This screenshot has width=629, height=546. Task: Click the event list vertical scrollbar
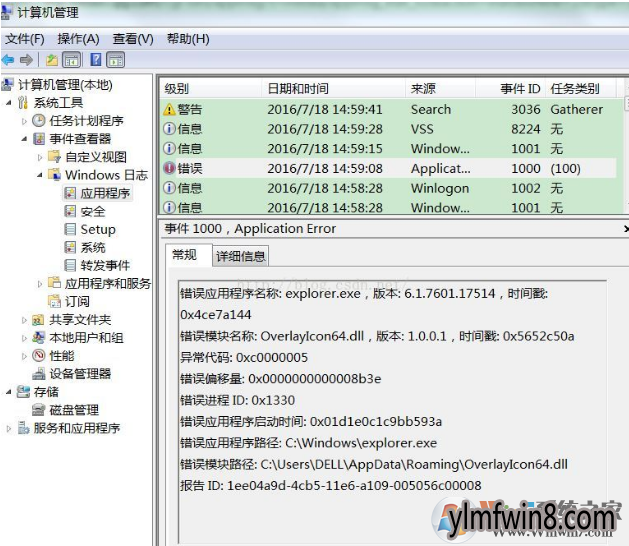626,145
